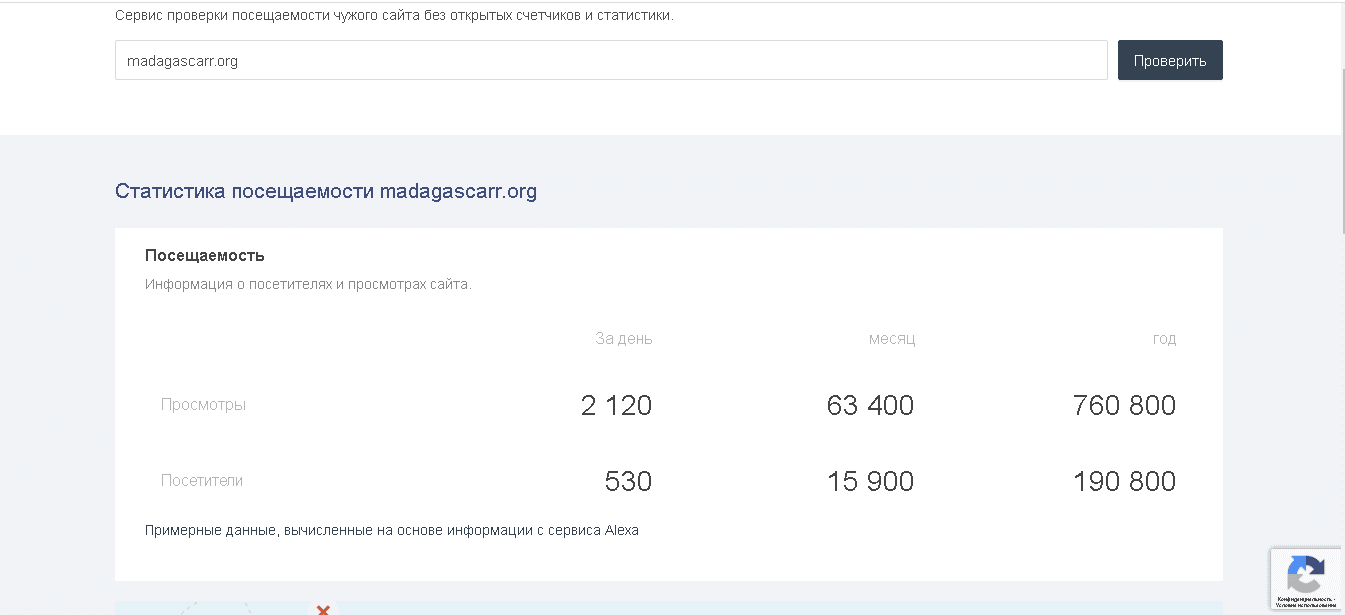Select the месяц column header
The image size is (1345, 615).
[x=891, y=339]
